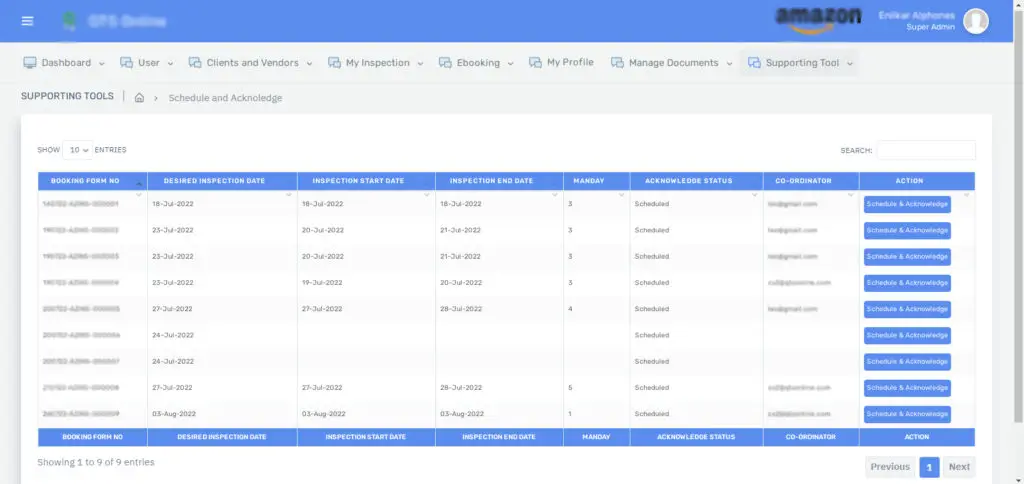Select page 1 in pagination
The width and height of the screenshot is (1024, 484).
point(929,467)
